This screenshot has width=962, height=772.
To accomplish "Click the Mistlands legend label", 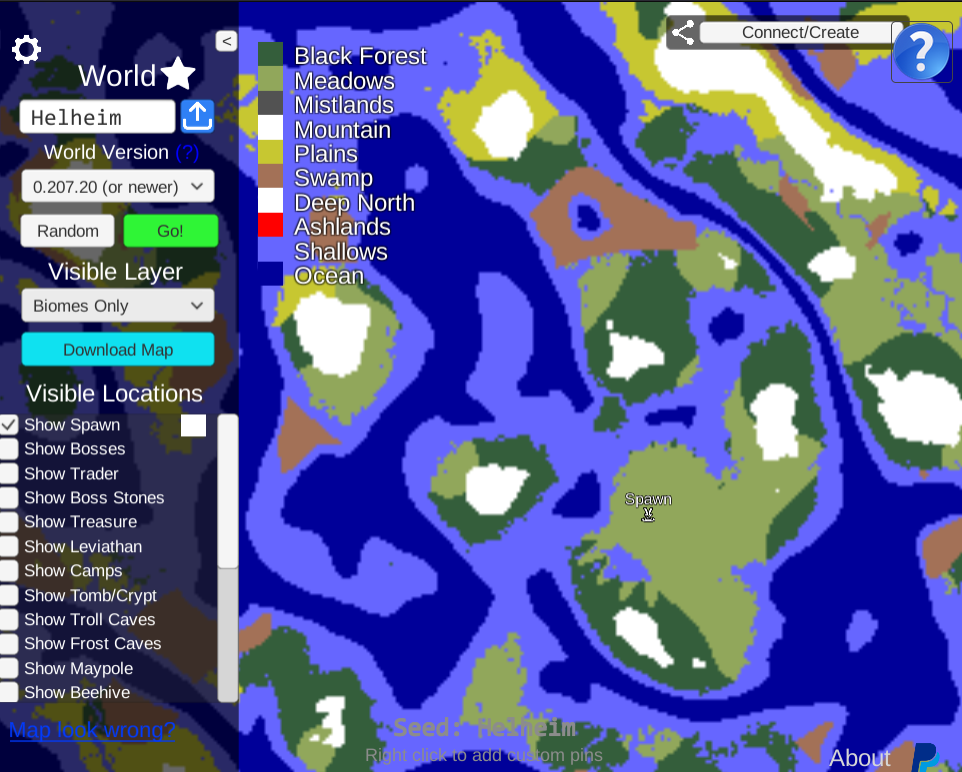I will click(344, 105).
